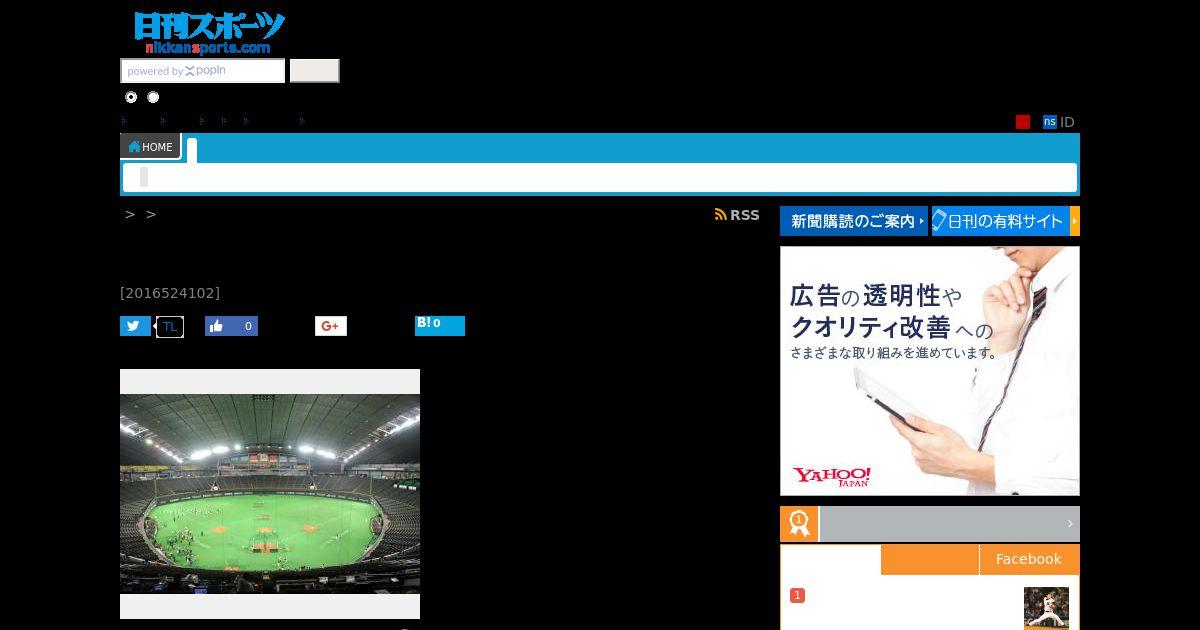Click the popIn search input field
Image resolution: width=1200 pixels, height=630 pixels.
[x=203, y=71]
